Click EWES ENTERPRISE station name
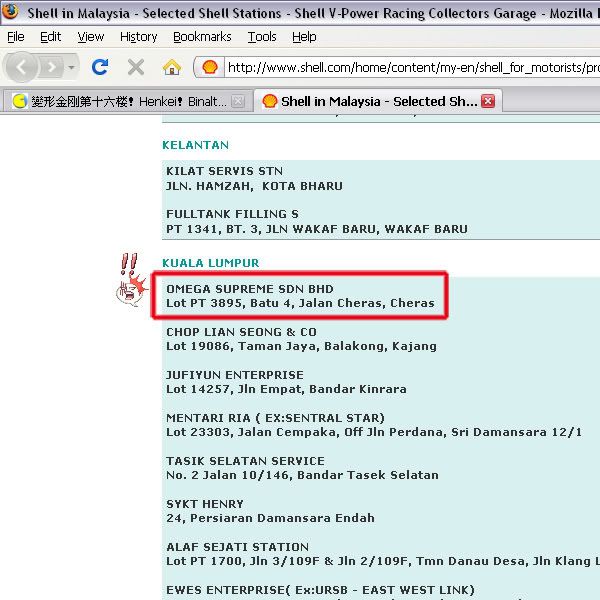 point(321,590)
